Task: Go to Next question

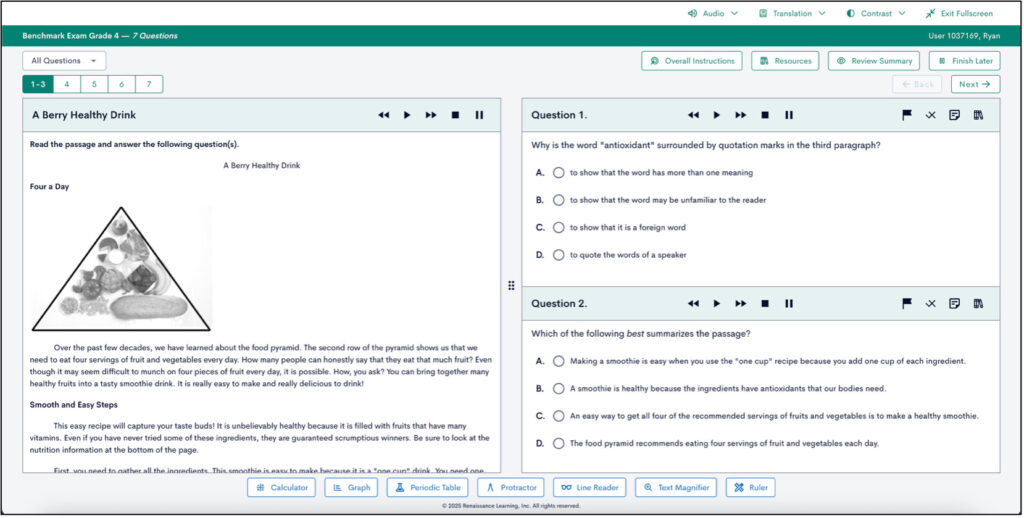Action: (975, 84)
